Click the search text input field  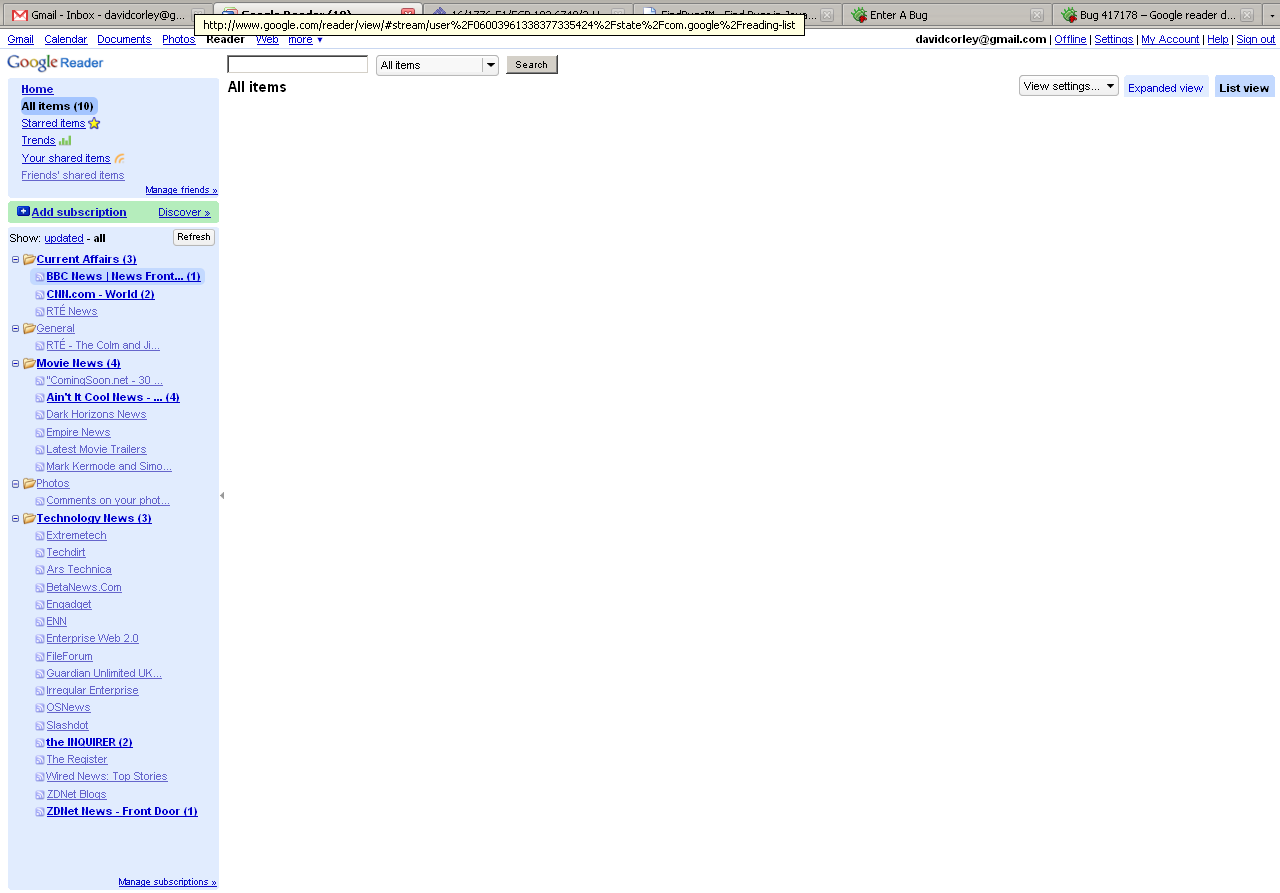pyautogui.click(x=297, y=65)
